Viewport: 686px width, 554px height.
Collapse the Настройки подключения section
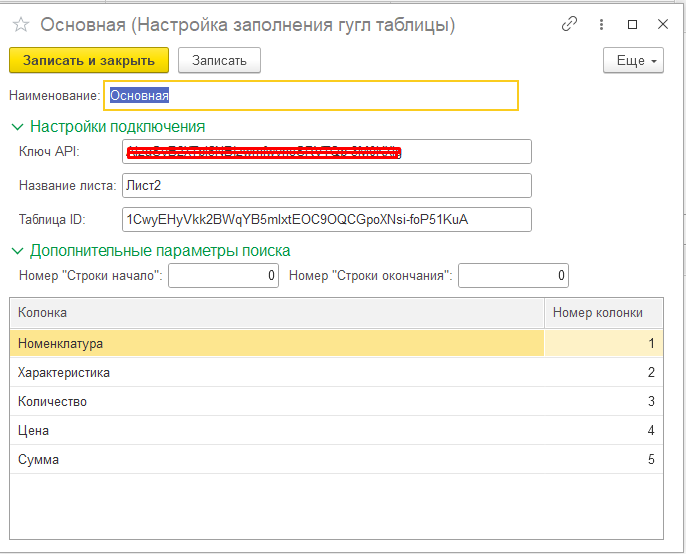point(17,127)
